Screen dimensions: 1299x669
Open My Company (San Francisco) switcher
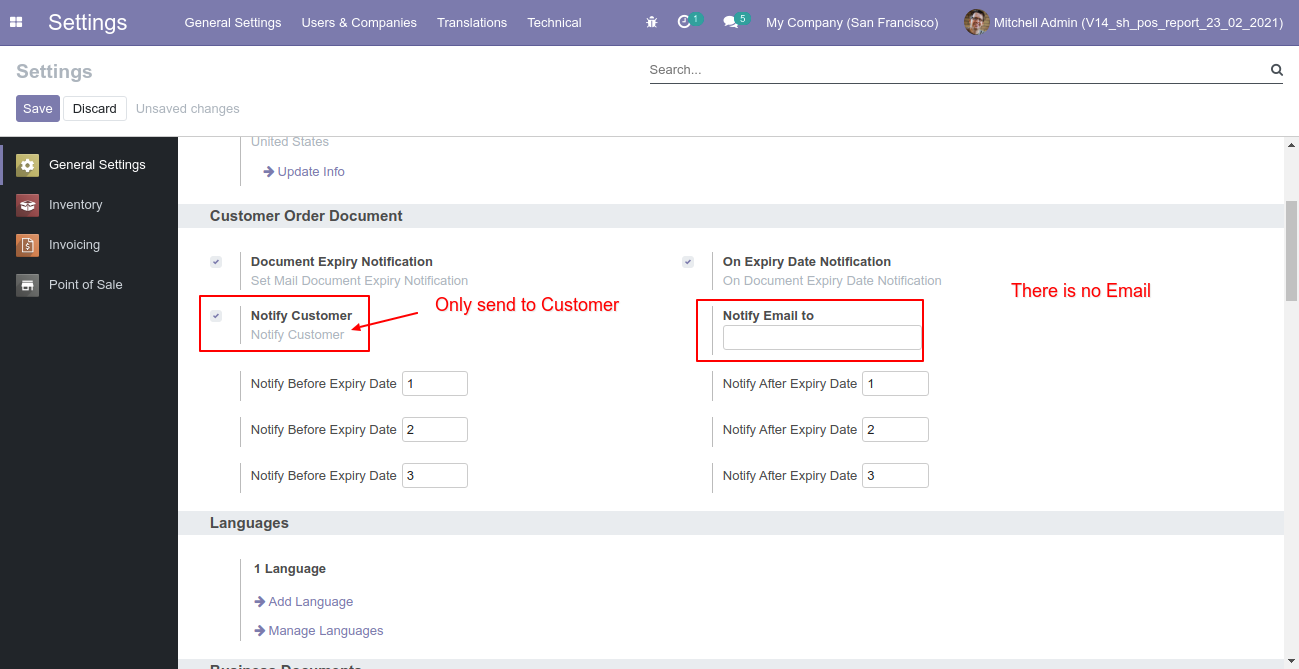click(x=852, y=22)
